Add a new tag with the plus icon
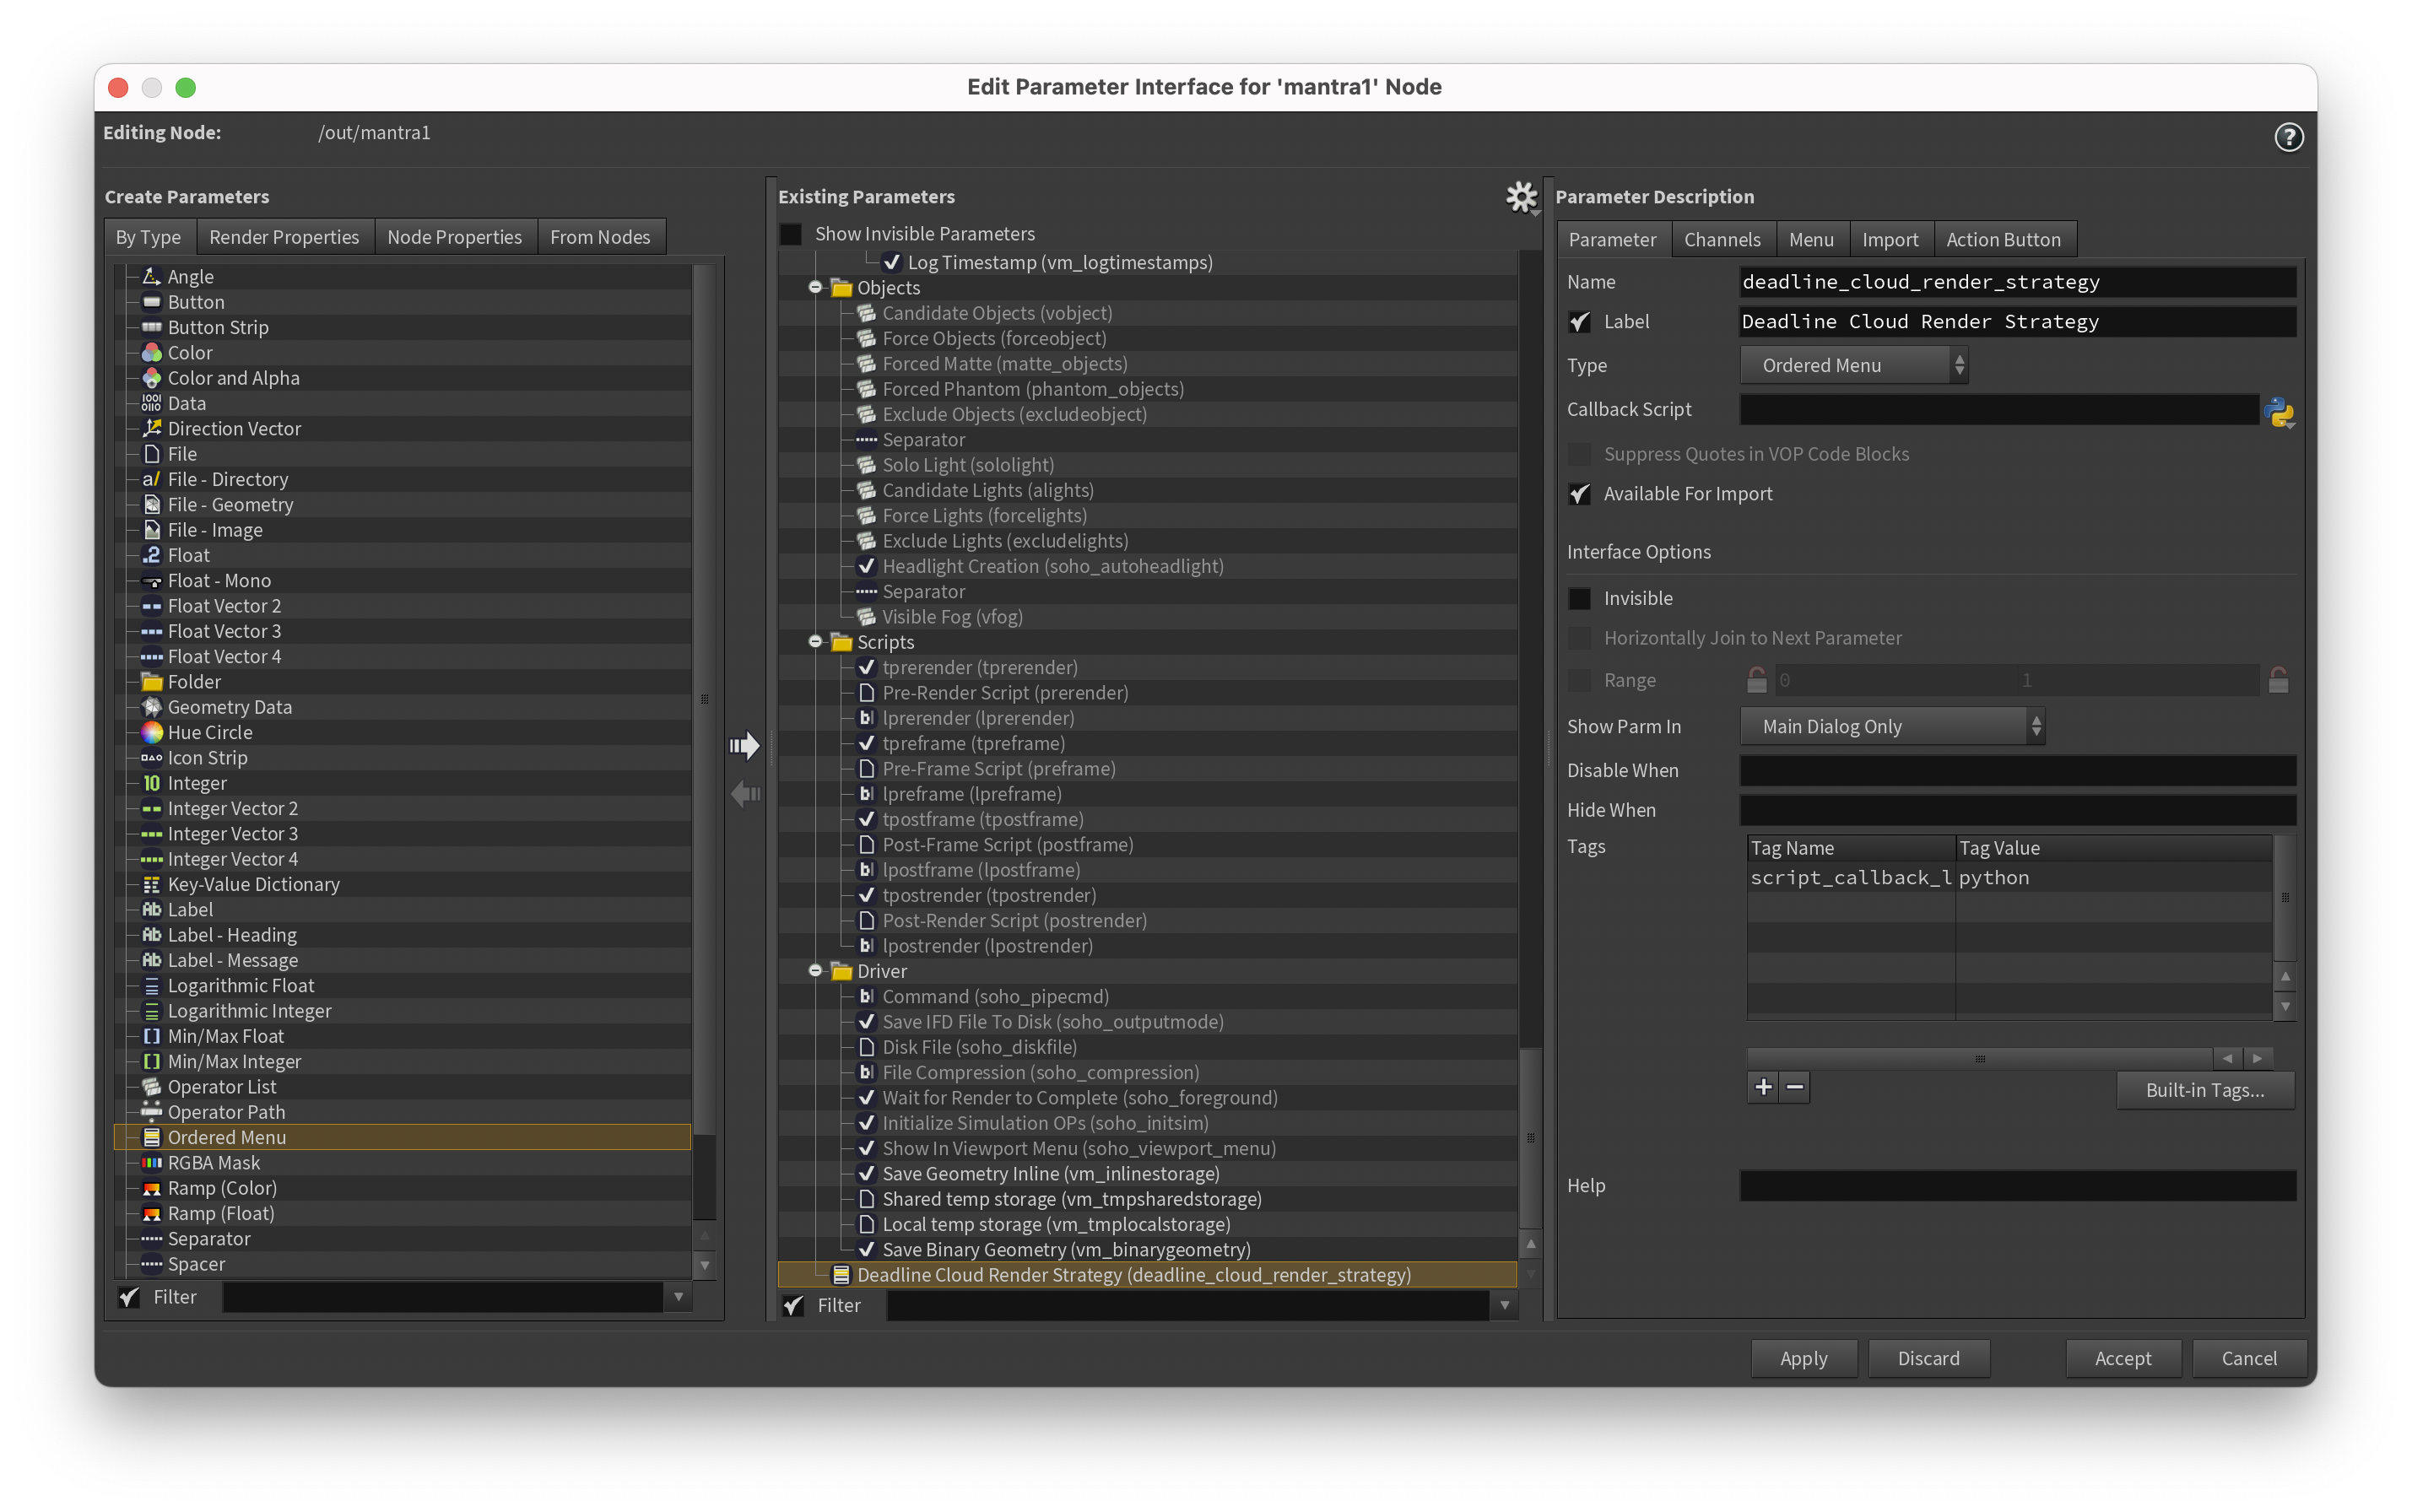The height and width of the screenshot is (1512, 2412). click(x=1763, y=1087)
